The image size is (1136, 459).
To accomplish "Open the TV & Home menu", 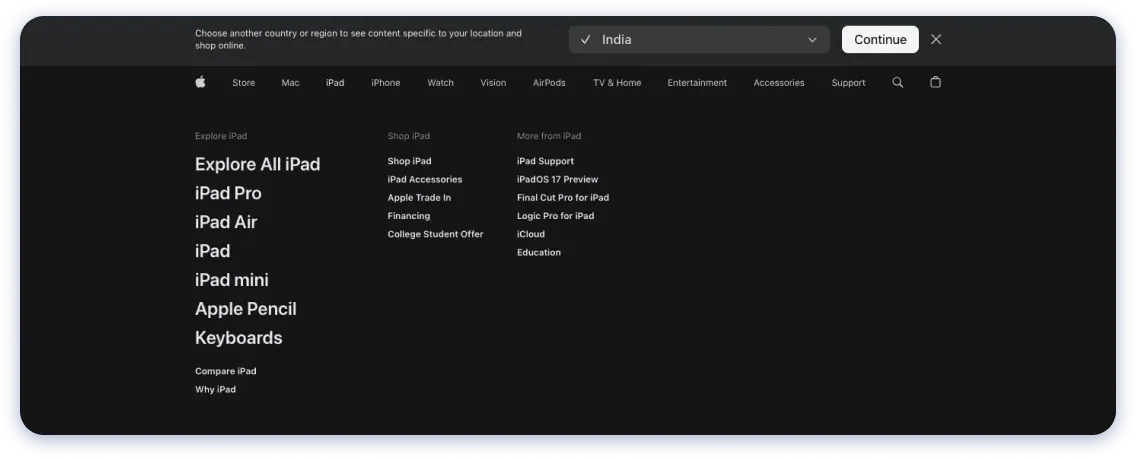I will pos(617,83).
